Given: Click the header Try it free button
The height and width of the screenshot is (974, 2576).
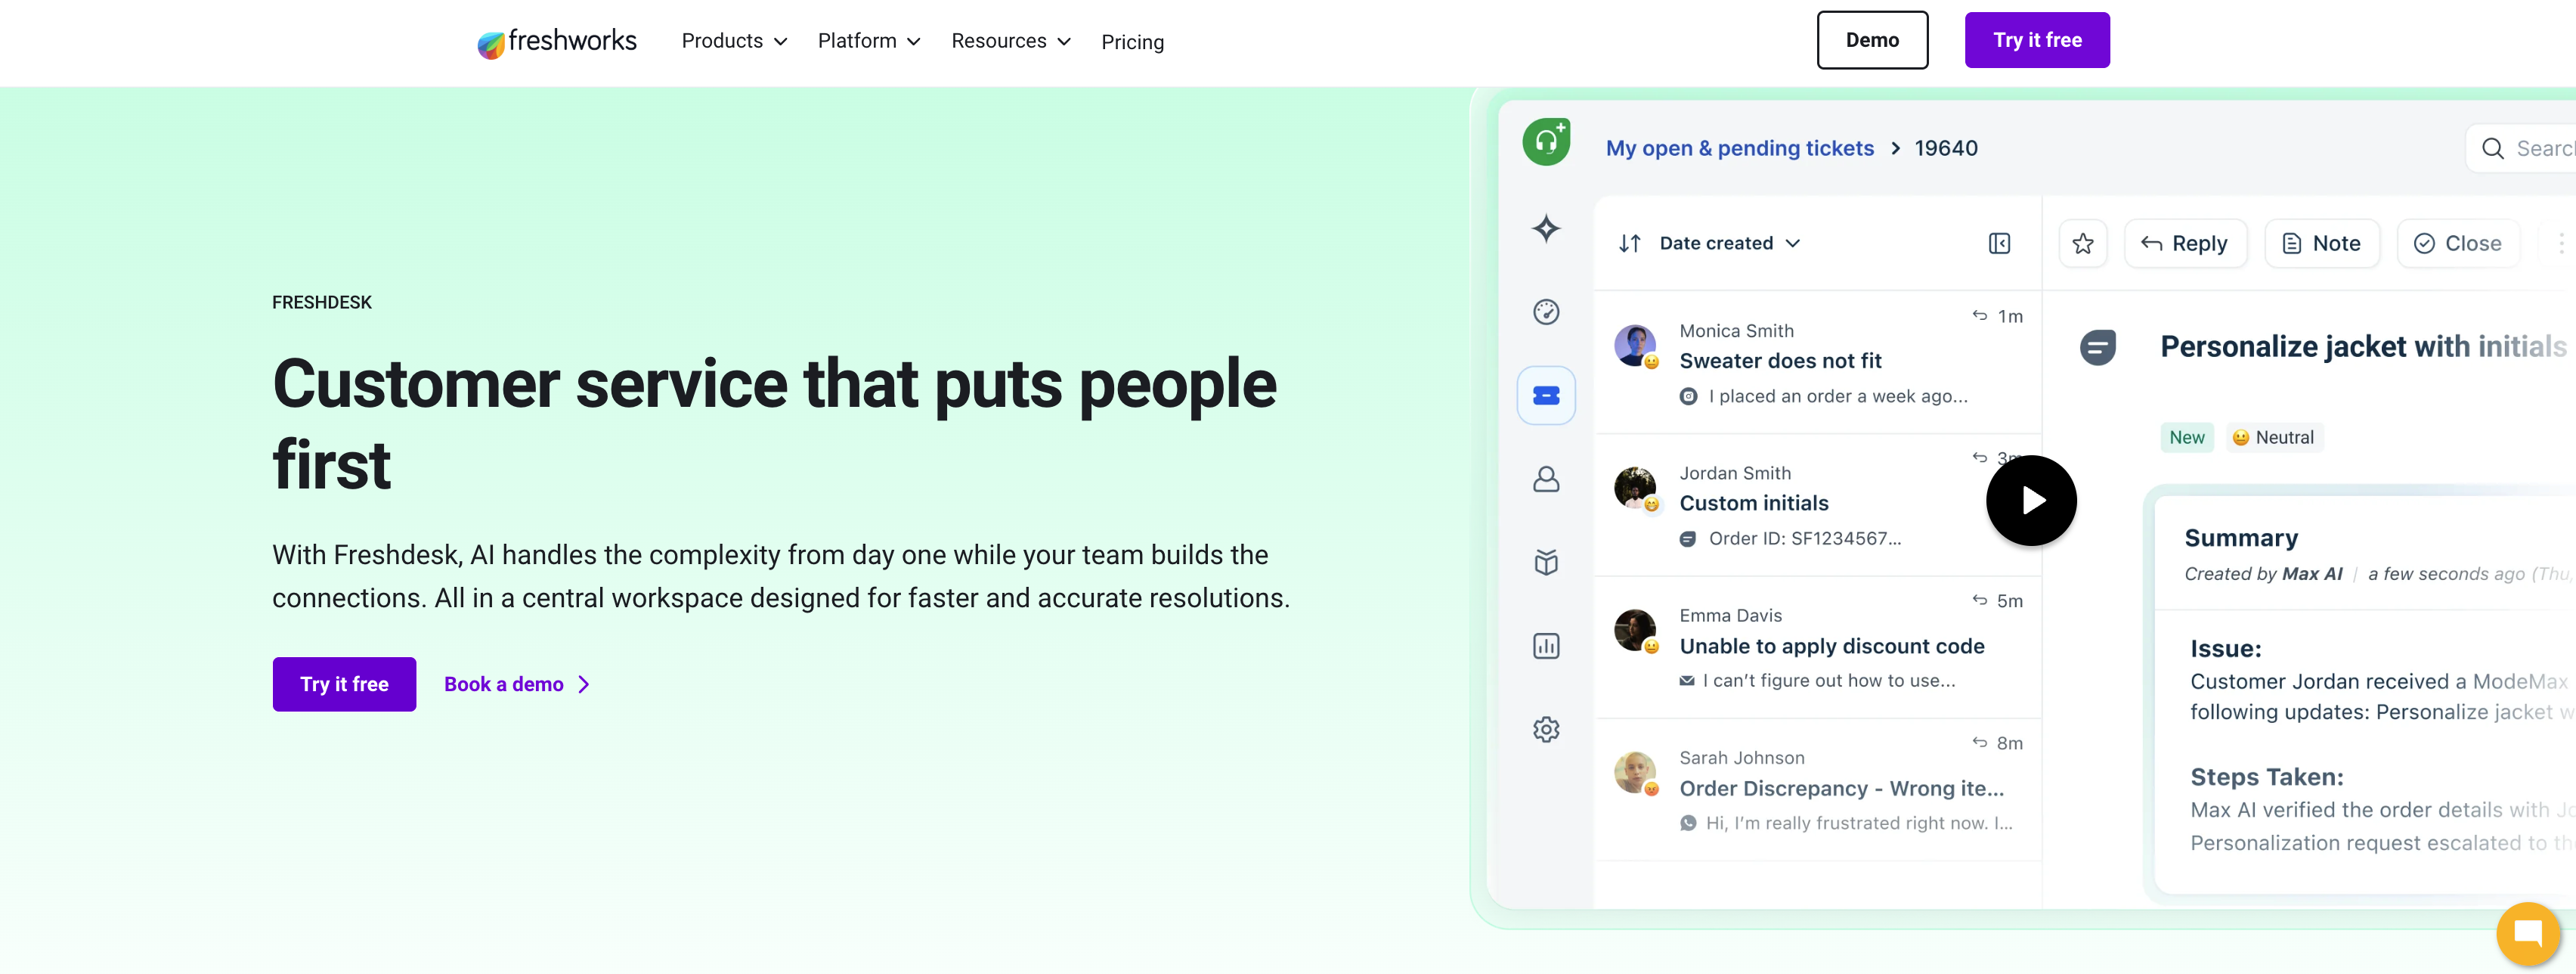Looking at the screenshot, I should [x=2036, y=40].
